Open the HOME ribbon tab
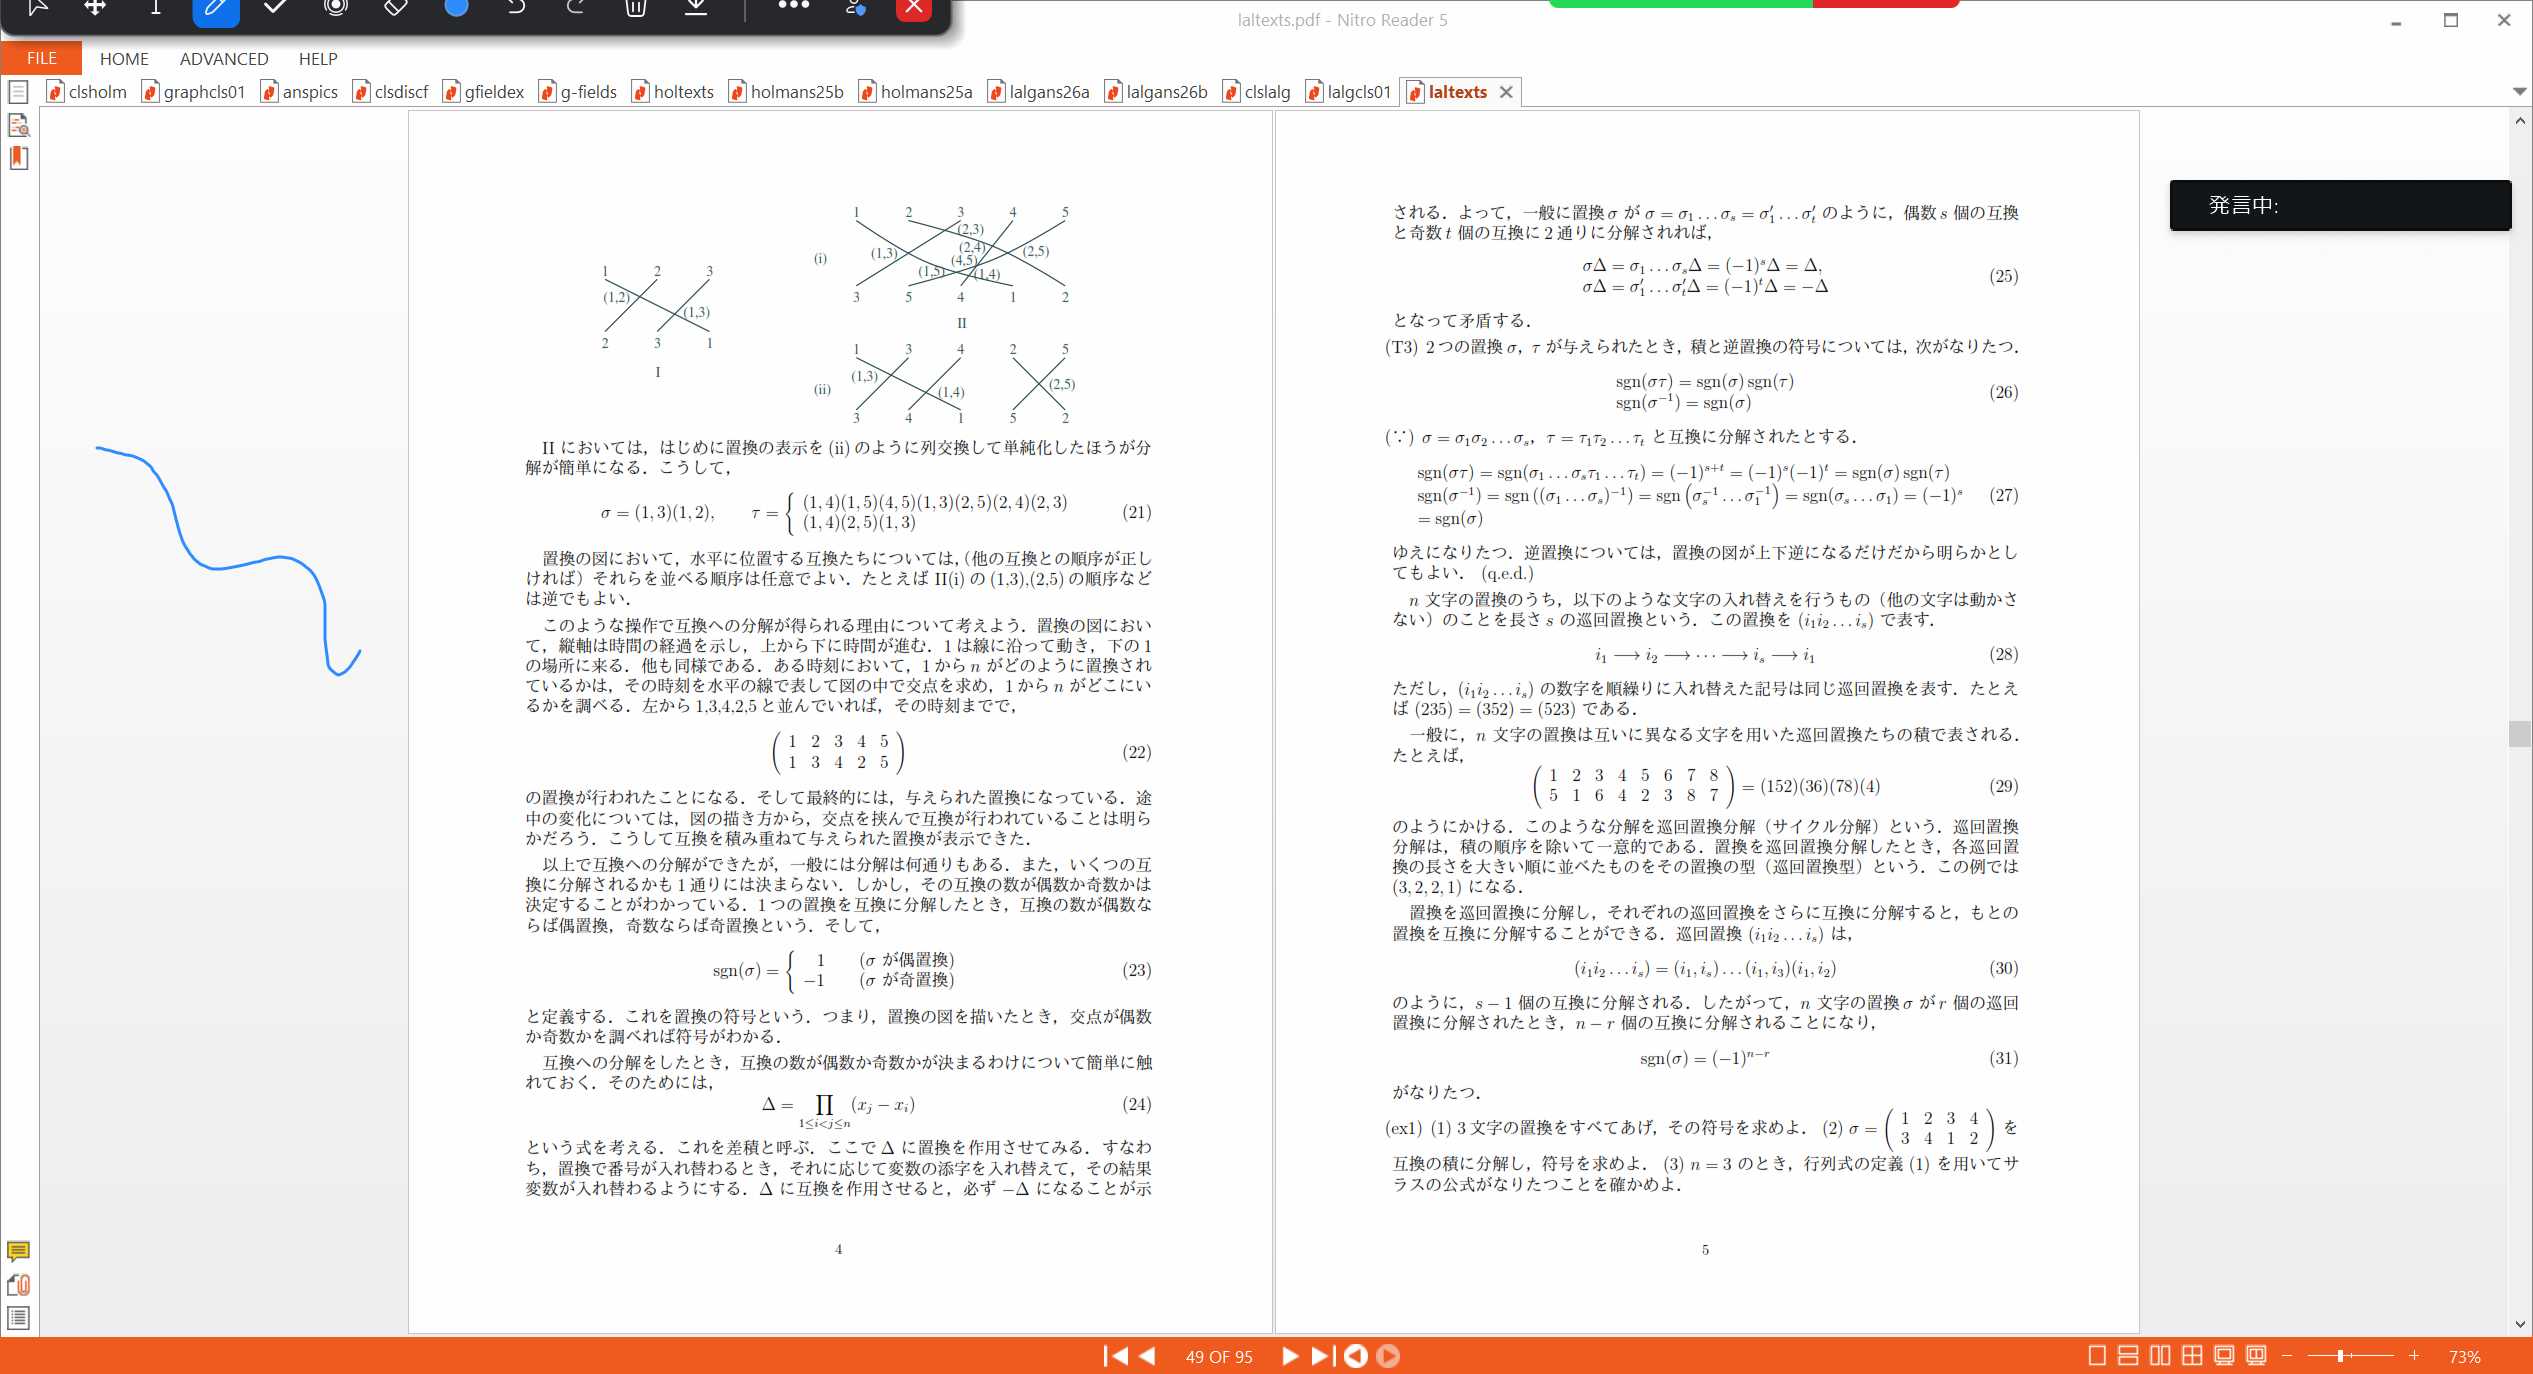Viewport: 2533px width, 1374px height. (x=124, y=59)
